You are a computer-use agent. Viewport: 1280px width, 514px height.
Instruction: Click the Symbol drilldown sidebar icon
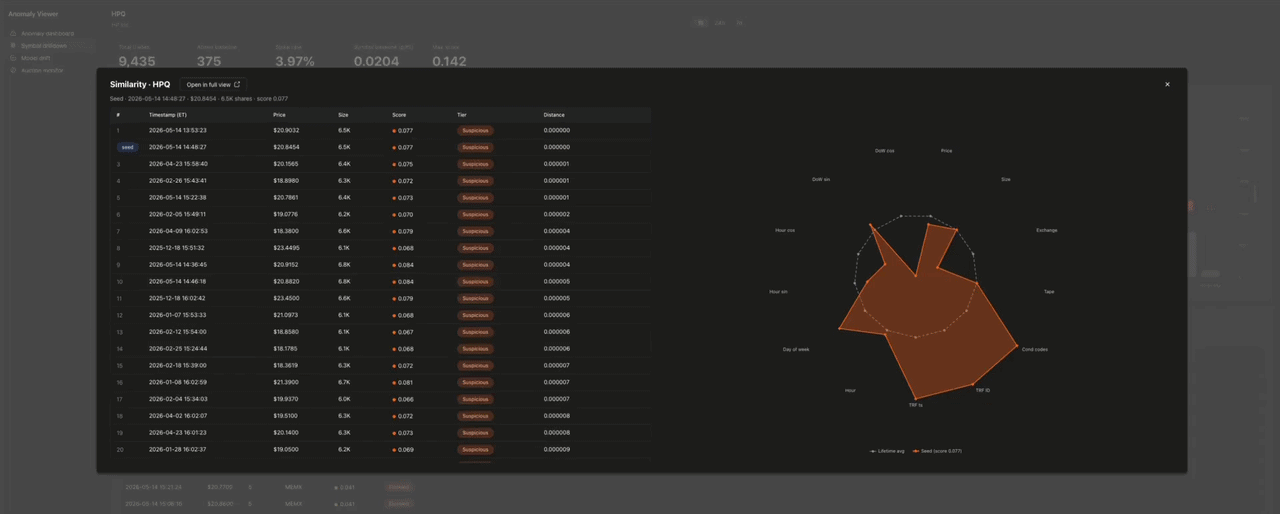click(x=14, y=46)
